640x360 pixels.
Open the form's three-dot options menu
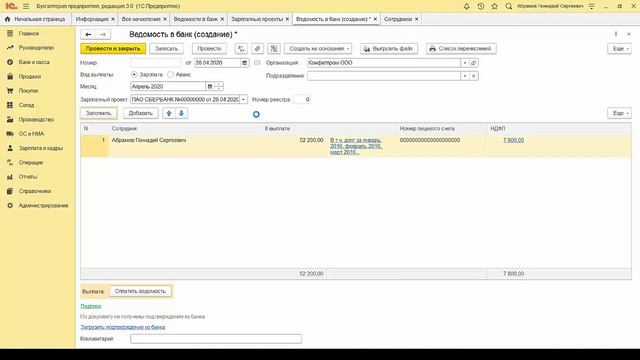616,34
